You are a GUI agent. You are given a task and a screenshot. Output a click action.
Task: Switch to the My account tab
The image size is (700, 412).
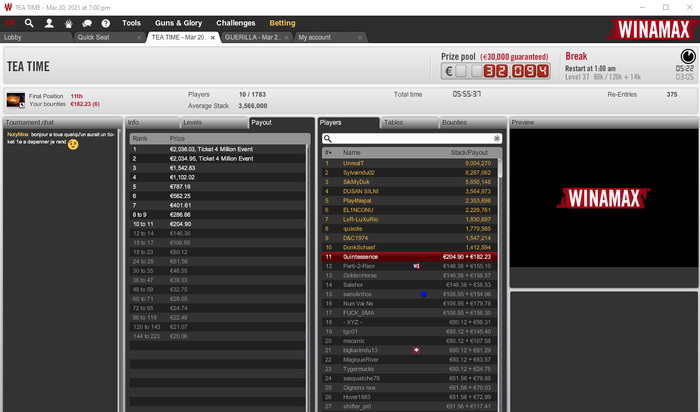pos(330,37)
